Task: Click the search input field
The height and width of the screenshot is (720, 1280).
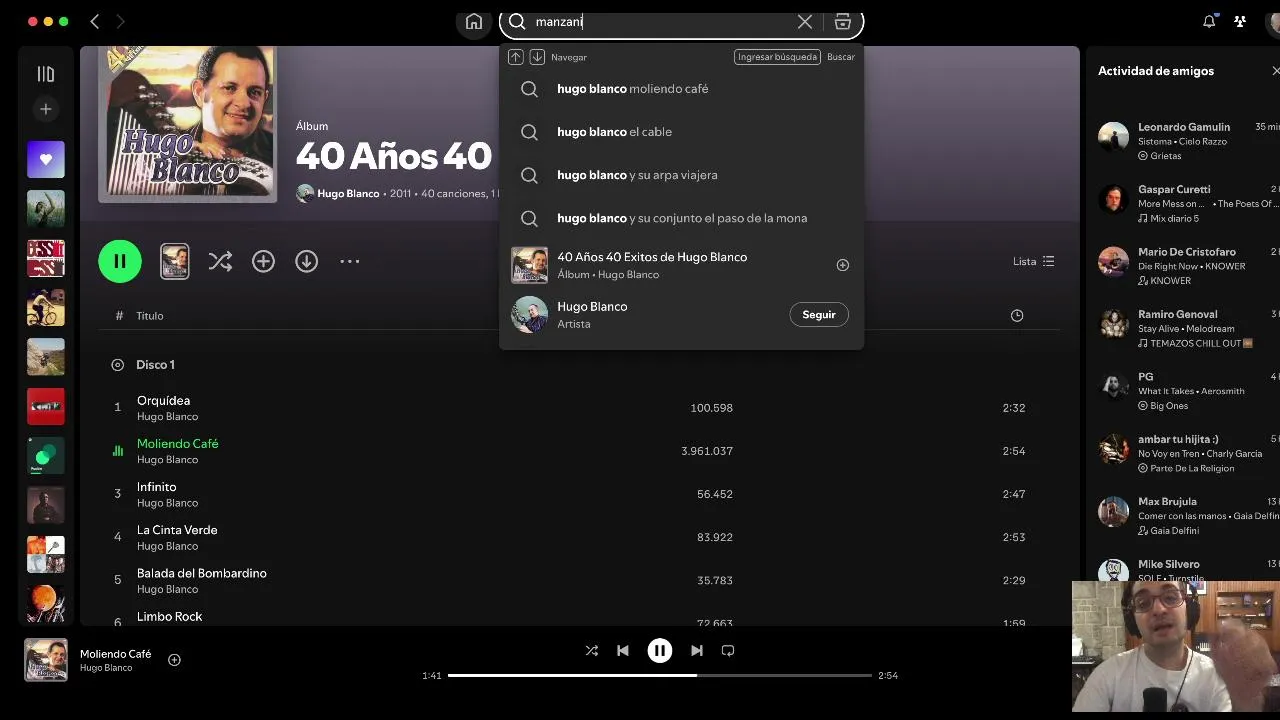Action: [x=660, y=22]
